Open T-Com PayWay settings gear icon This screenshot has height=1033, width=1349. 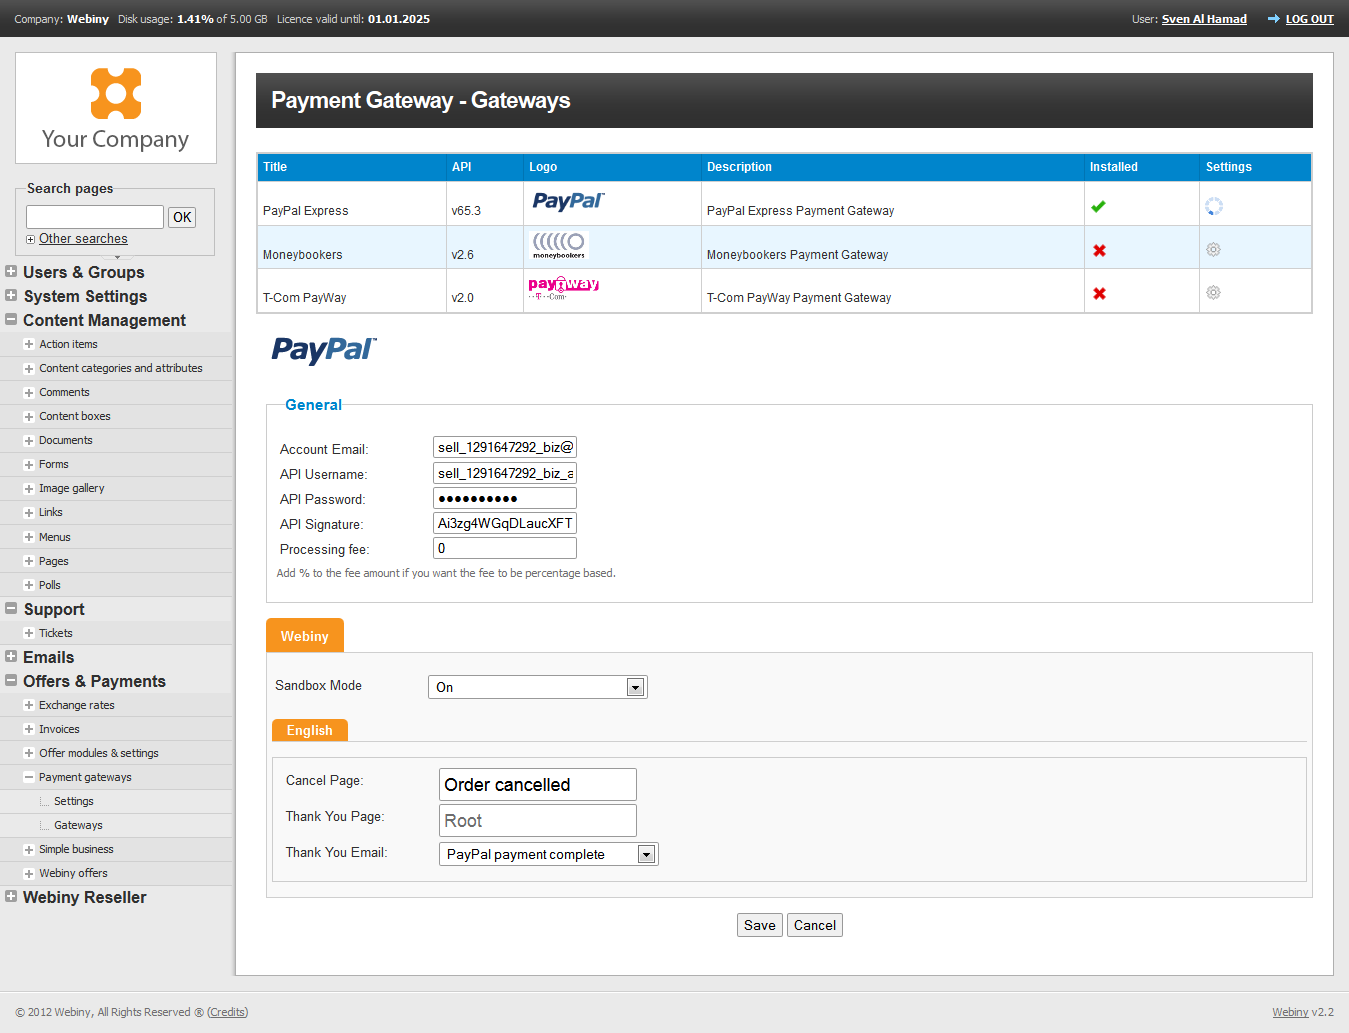[x=1213, y=293]
